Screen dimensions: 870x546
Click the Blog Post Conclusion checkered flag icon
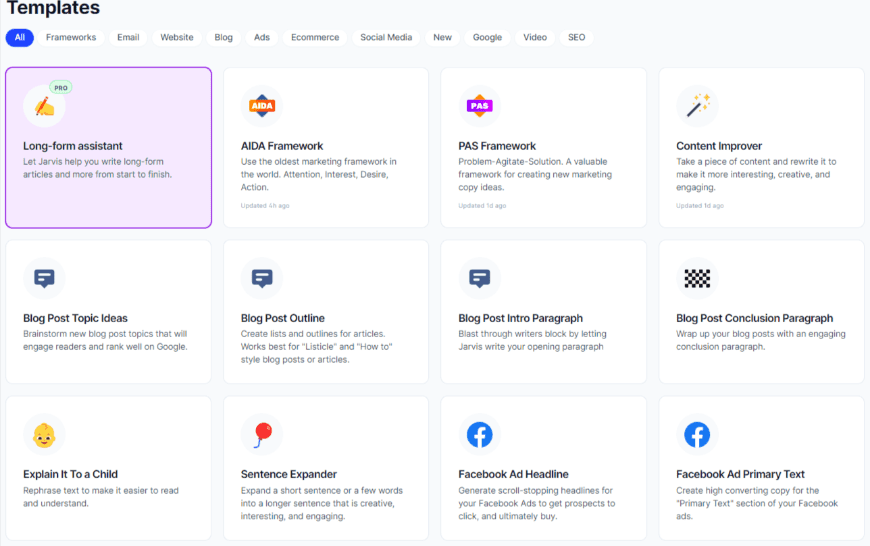[697, 278]
